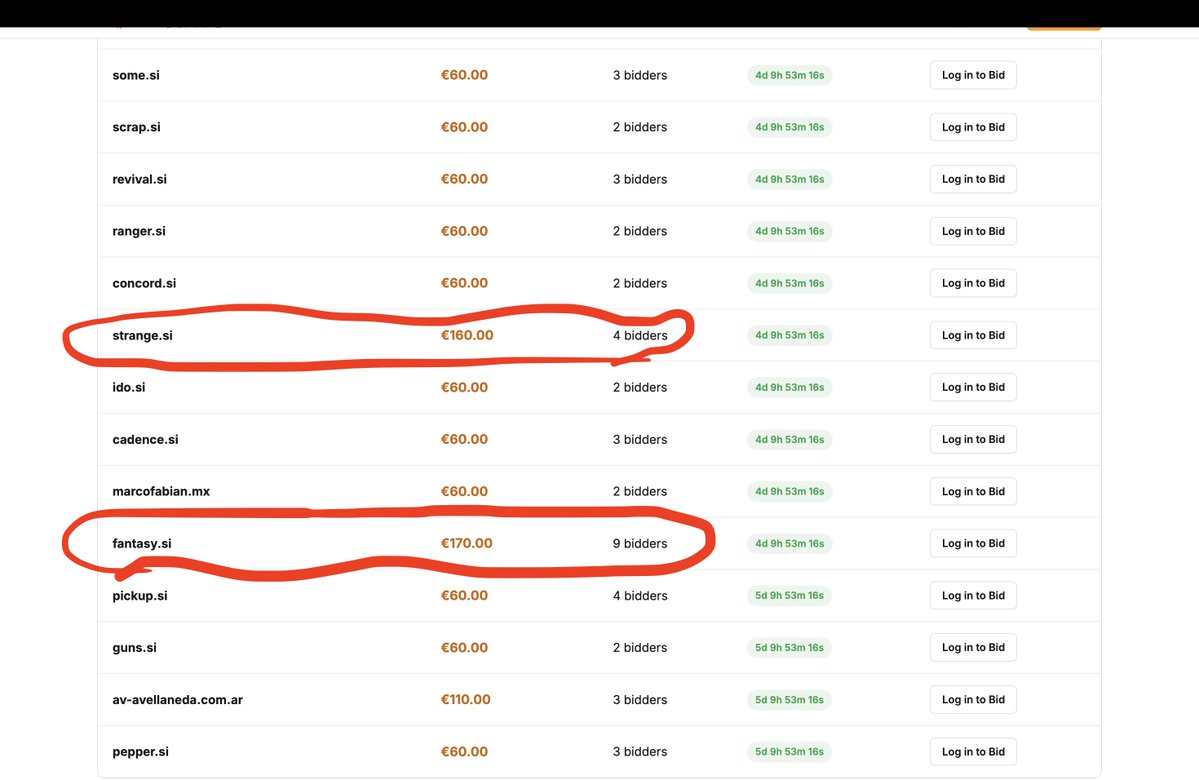Screen dimensions: 1199x780
Task: Click Log in to Bid for guns.si
Action: pos(973,647)
